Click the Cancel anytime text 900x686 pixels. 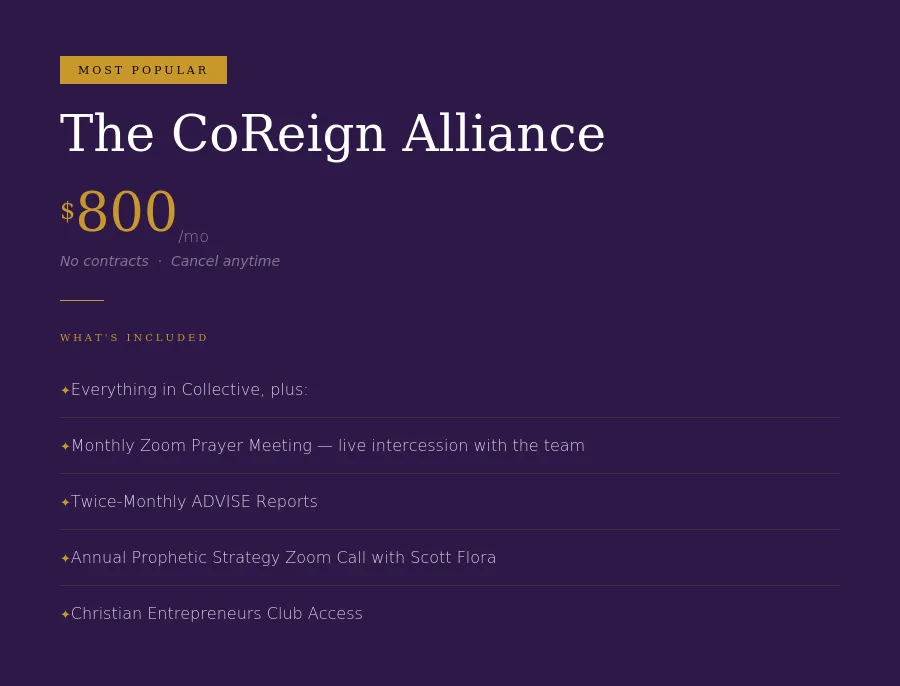point(225,261)
